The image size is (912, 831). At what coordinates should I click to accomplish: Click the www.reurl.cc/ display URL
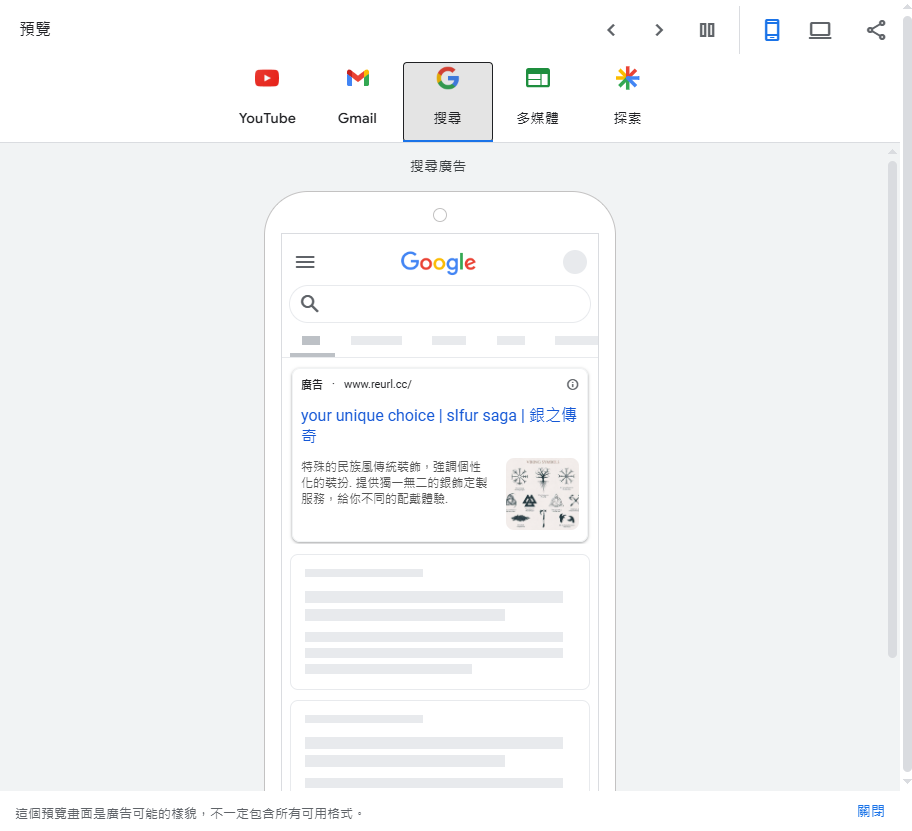click(377, 384)
